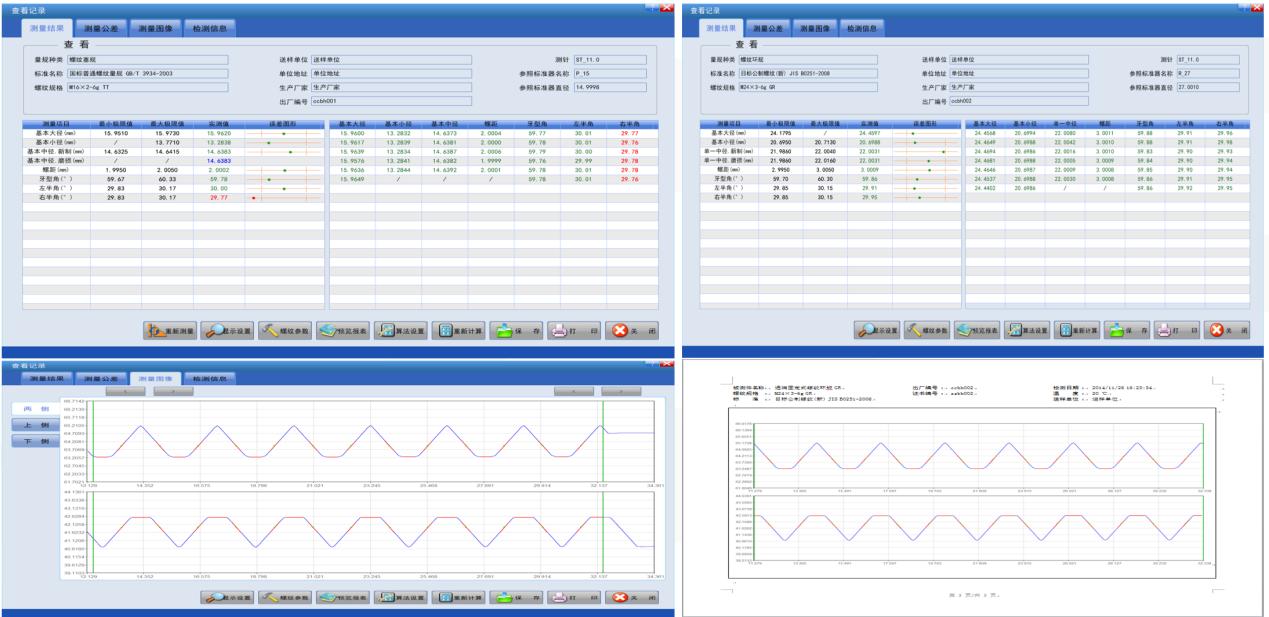Select the 上侧 (upper side) view option
Image resolution: width=1269 pixels, height=617 pixels.
[30, 425]
